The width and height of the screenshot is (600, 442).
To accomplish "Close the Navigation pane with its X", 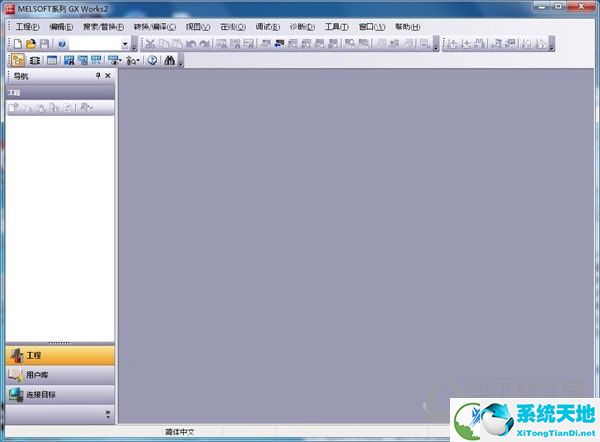I will (108, 76).
